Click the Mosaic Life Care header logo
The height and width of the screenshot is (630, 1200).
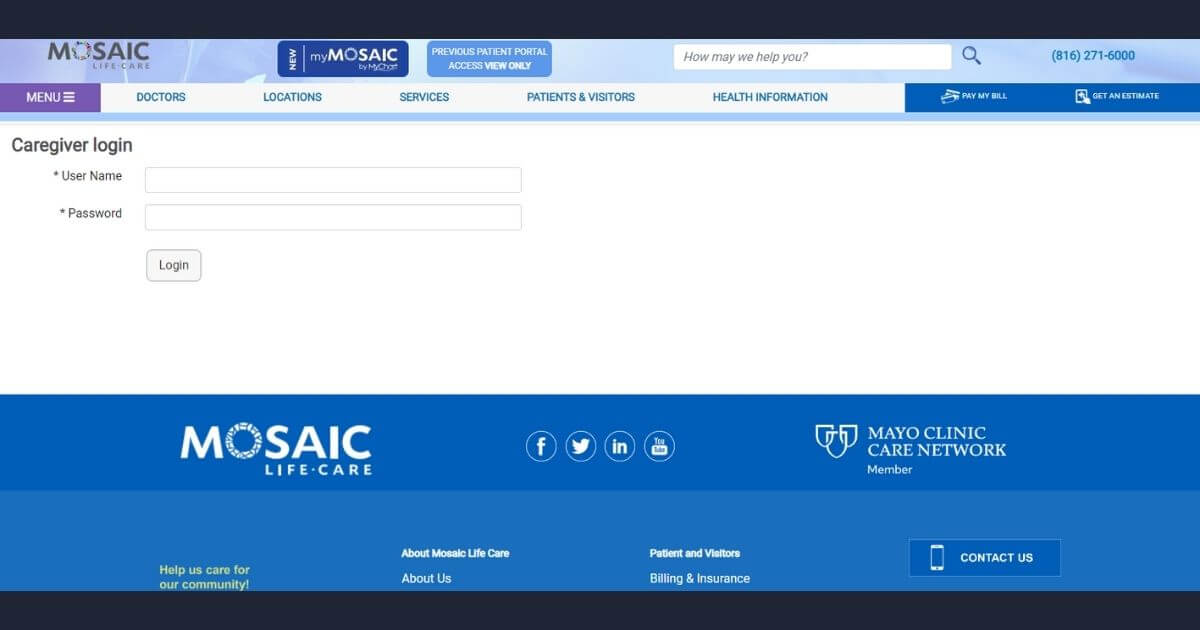(99, 55)
